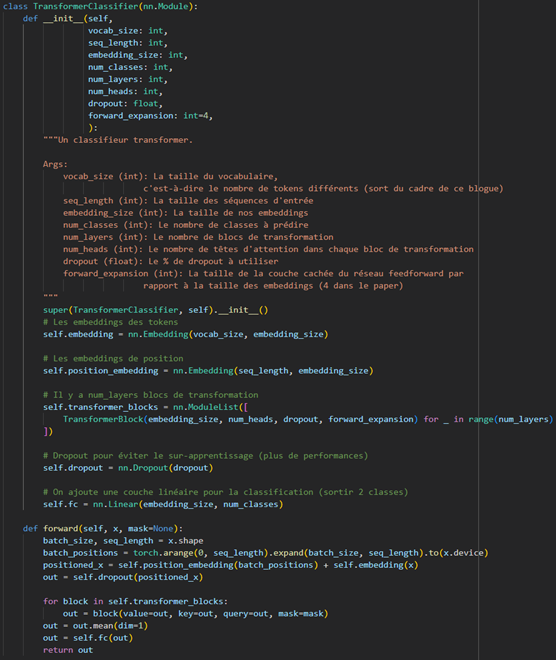
Task: Place cursor on the def __init__ line
Action: 68,19
